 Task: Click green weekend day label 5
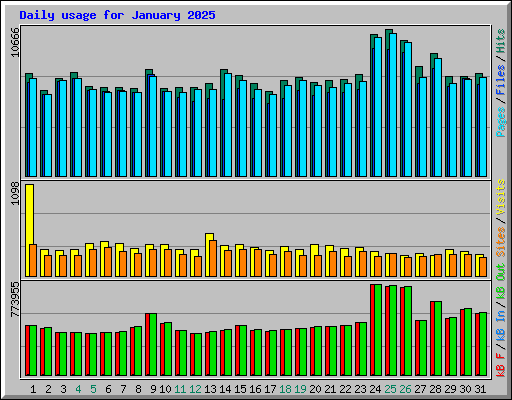click(93, 389)
